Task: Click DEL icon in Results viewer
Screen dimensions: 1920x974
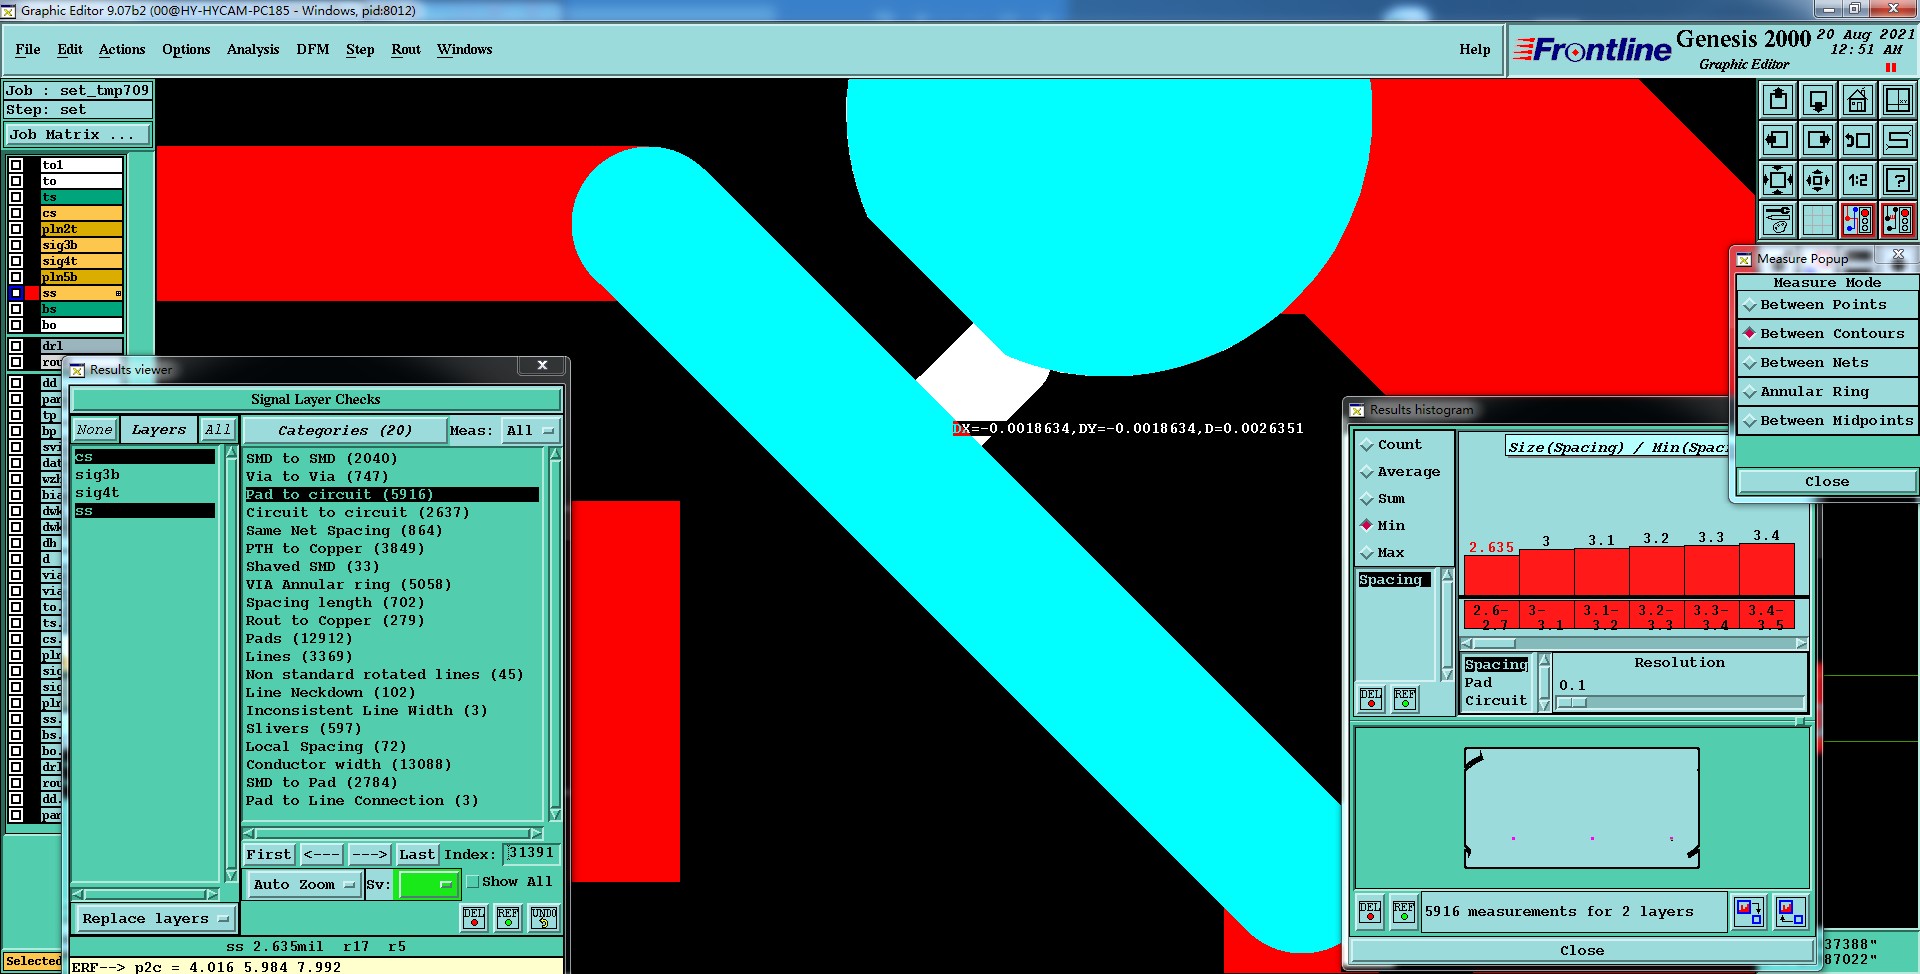Action: pyautogui.click(x=474, y=918)
